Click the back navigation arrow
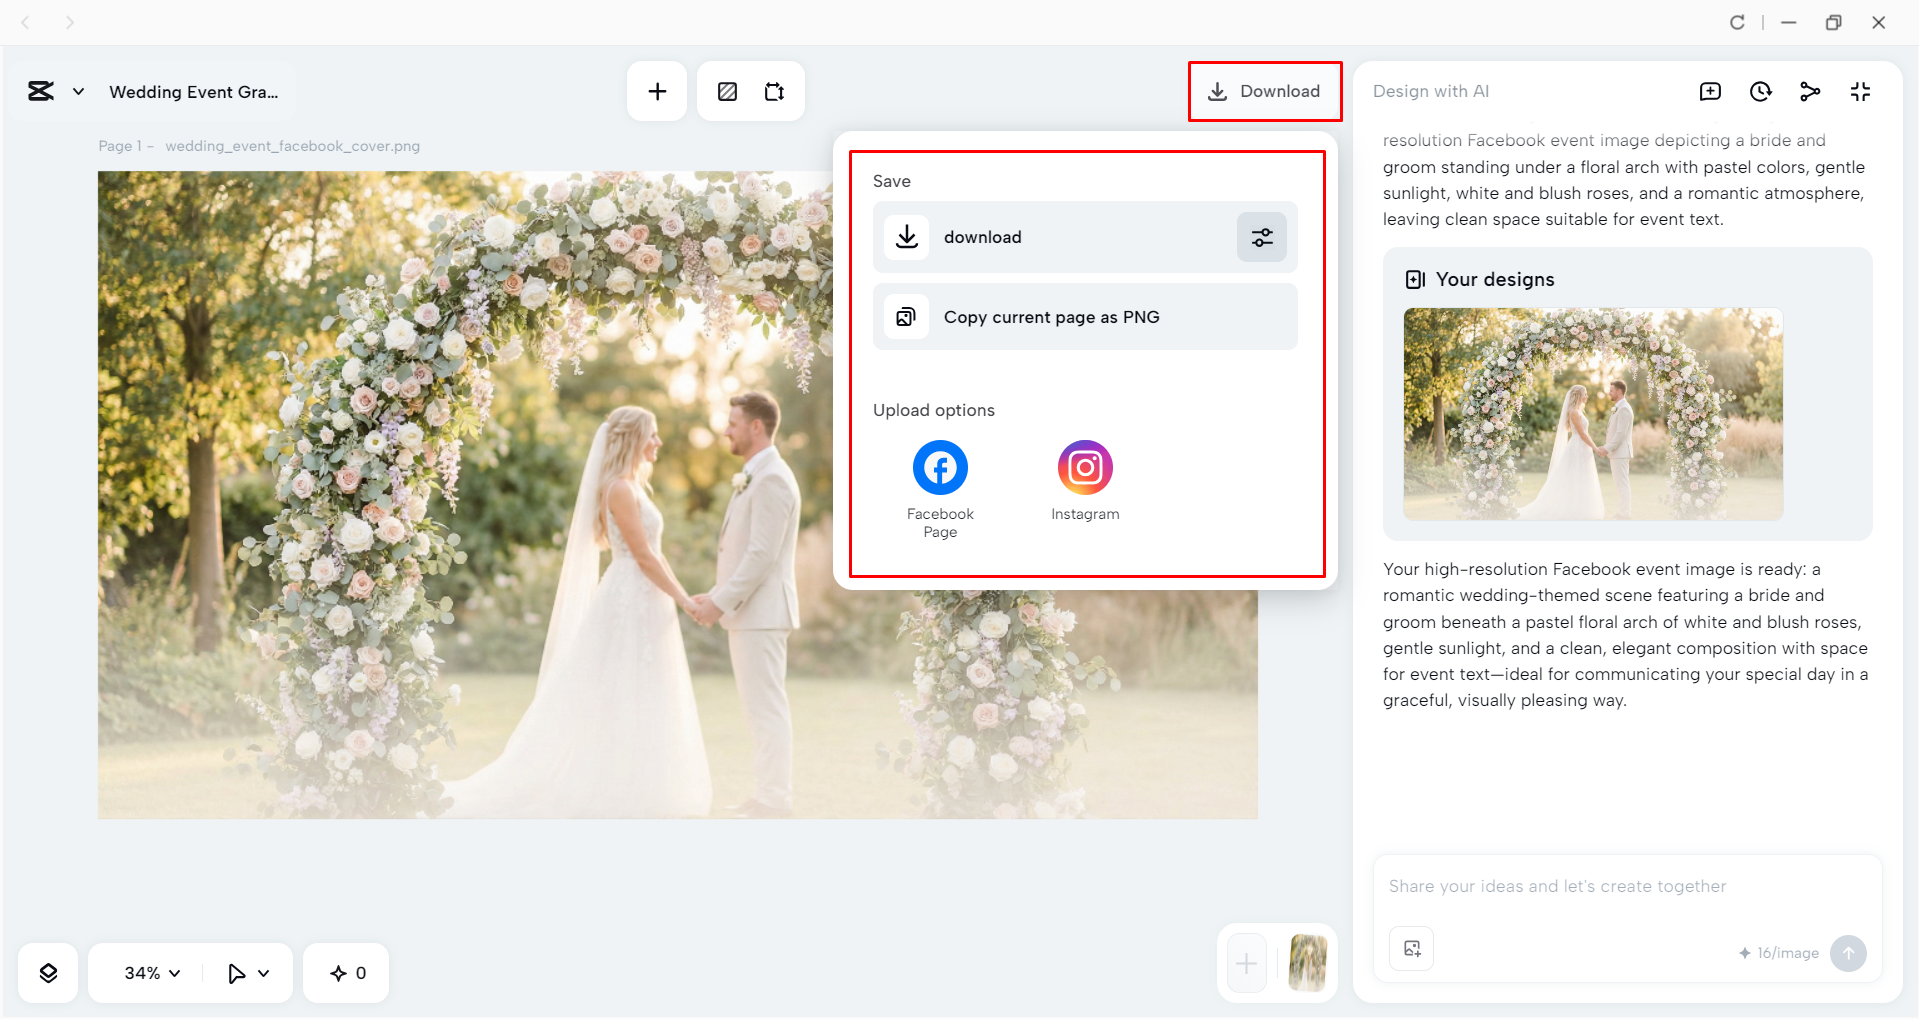1919x1019 pixels. click(x=26, y=22)
